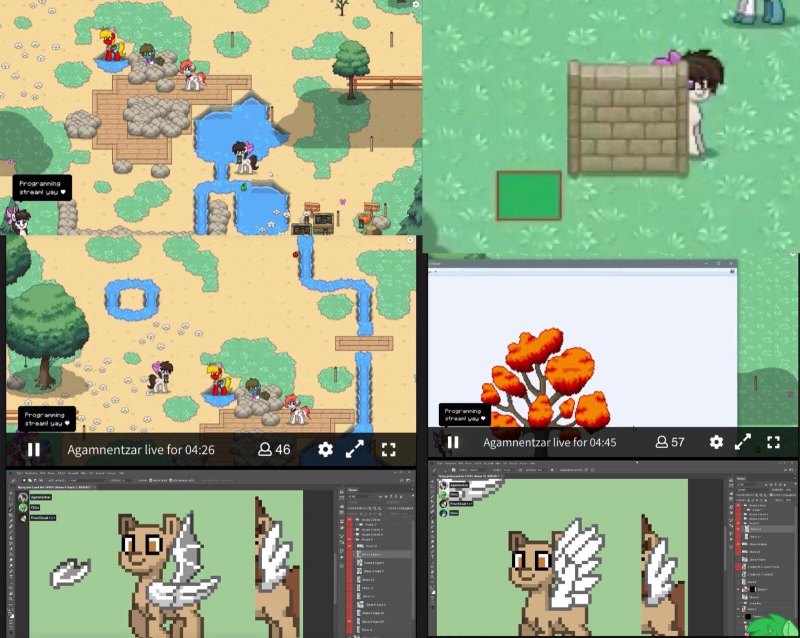Open settings gear on the 57-viewer stream
The height and width of the screenshot is (638, 800).
click(716, 442)
